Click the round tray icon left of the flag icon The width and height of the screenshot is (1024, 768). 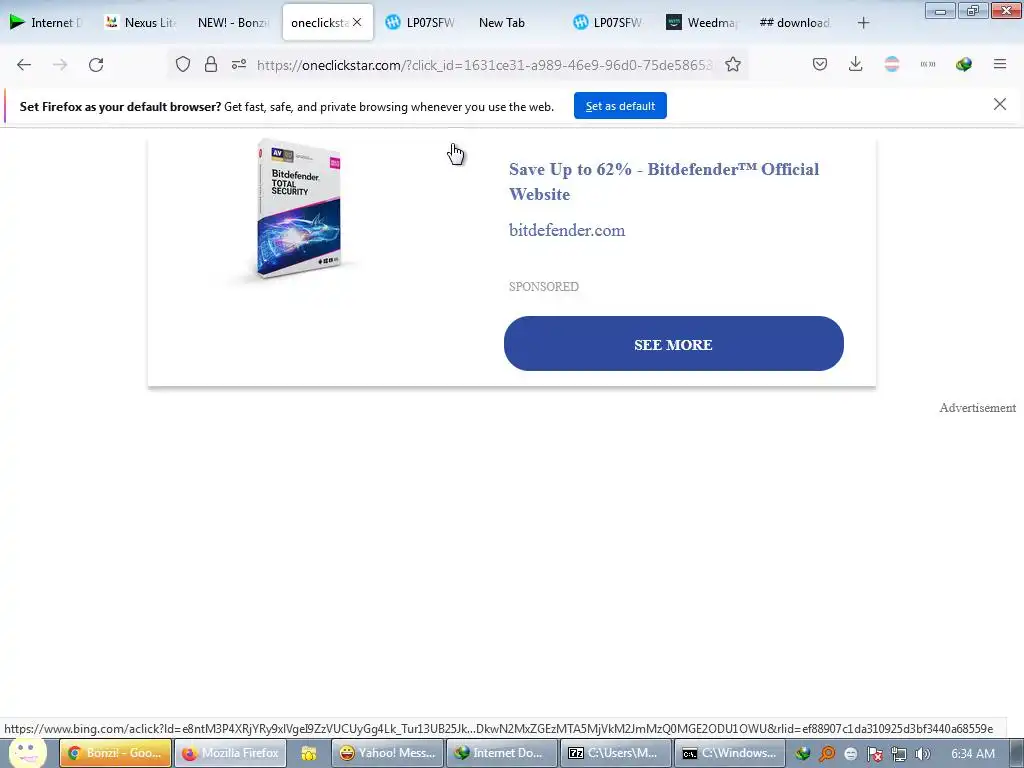click(x=850, y=754)
